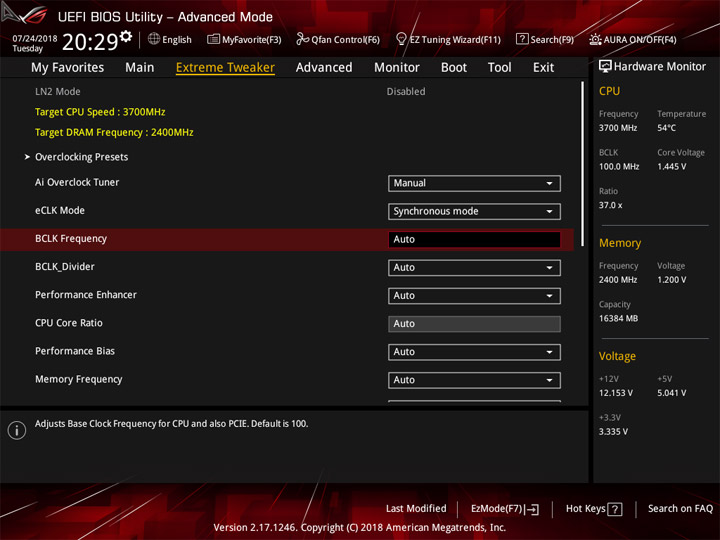The width and height of the screenshot is (720, 540).
Task: Click the globe language icon
Action: coord(154,39)
